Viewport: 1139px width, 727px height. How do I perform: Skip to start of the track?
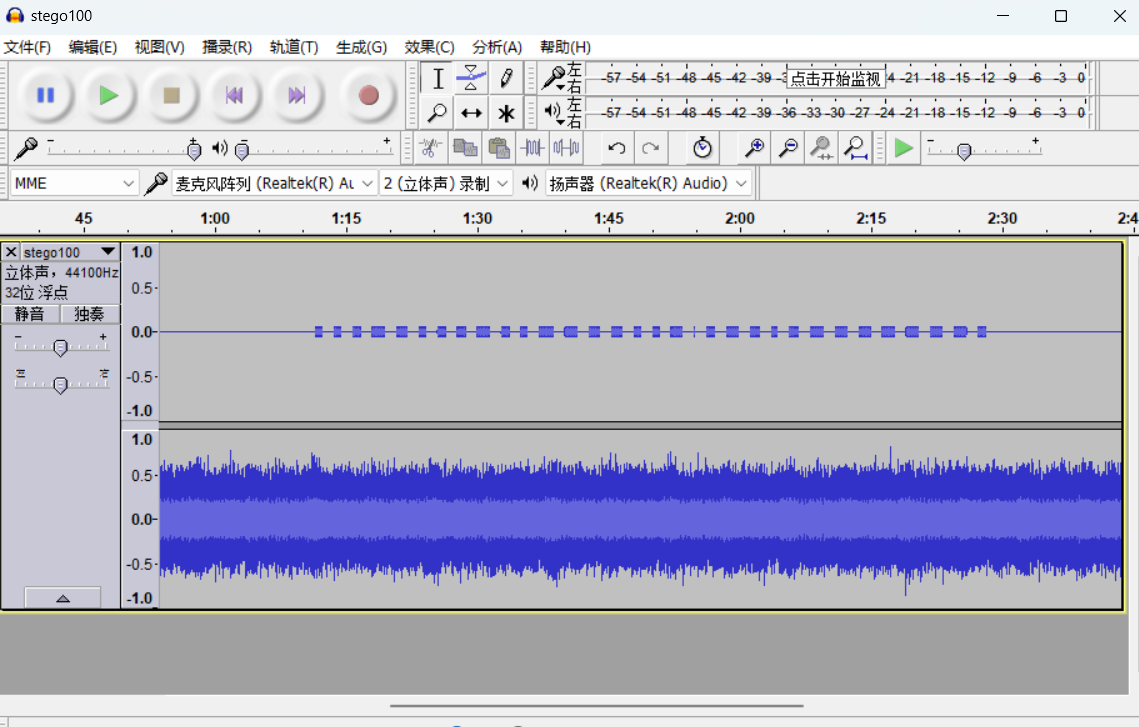tap(234, 95)
